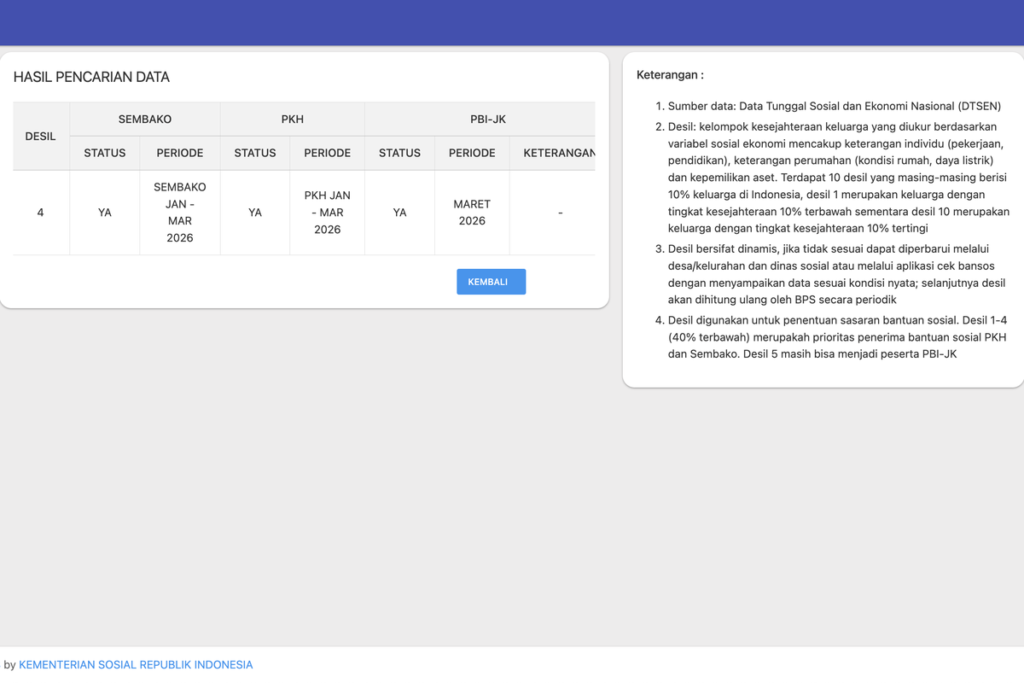This screenshot has height=683, width=1024.
Task: Click the KEMBALI button
Action: [x=490, y=282]
